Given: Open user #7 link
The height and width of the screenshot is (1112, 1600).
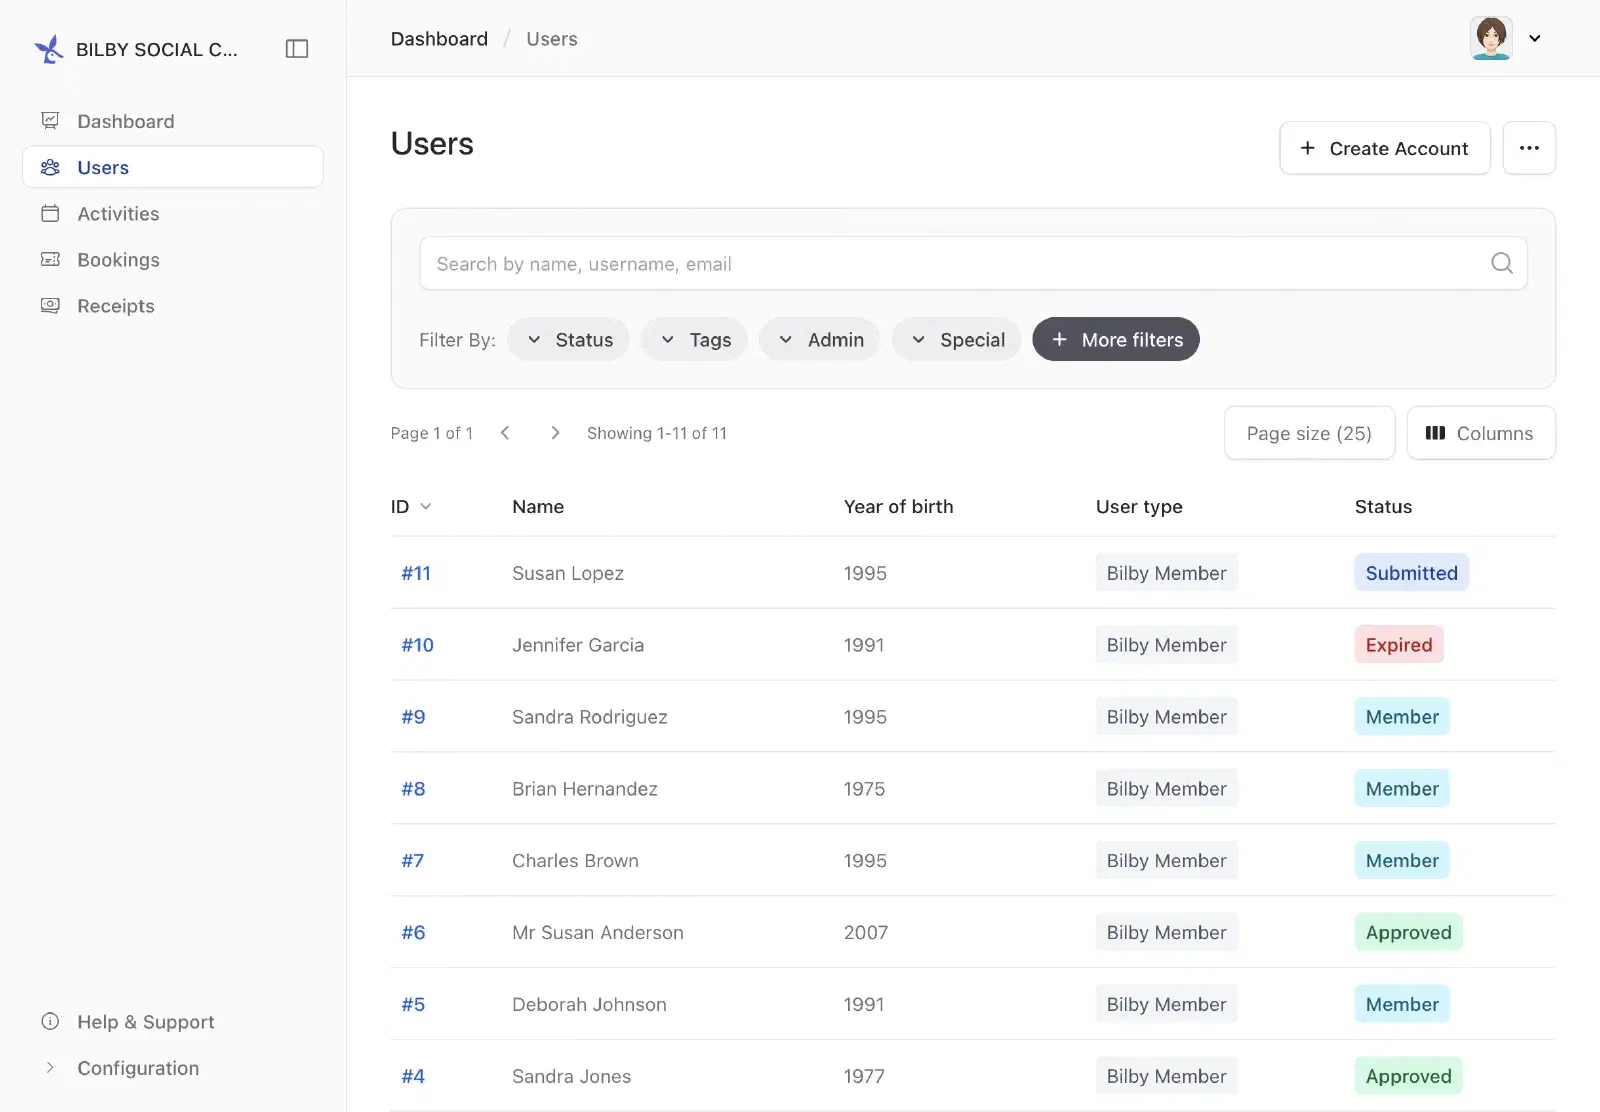Looking at the screenshot, I should click(x=413, y=861).
